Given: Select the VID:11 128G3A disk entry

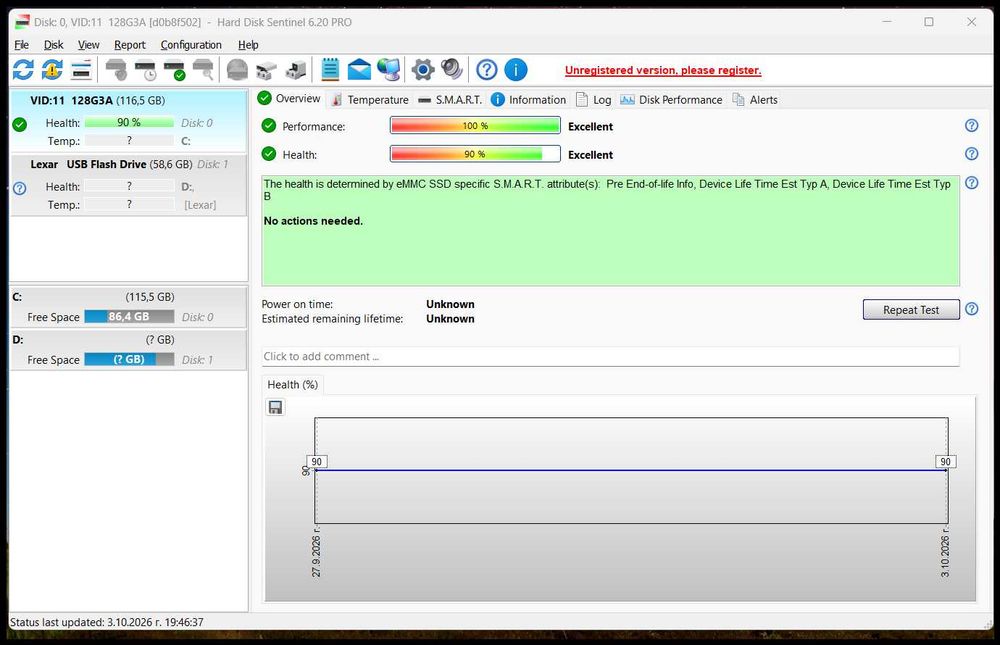Looking at the screenshot, I should 129,120.
